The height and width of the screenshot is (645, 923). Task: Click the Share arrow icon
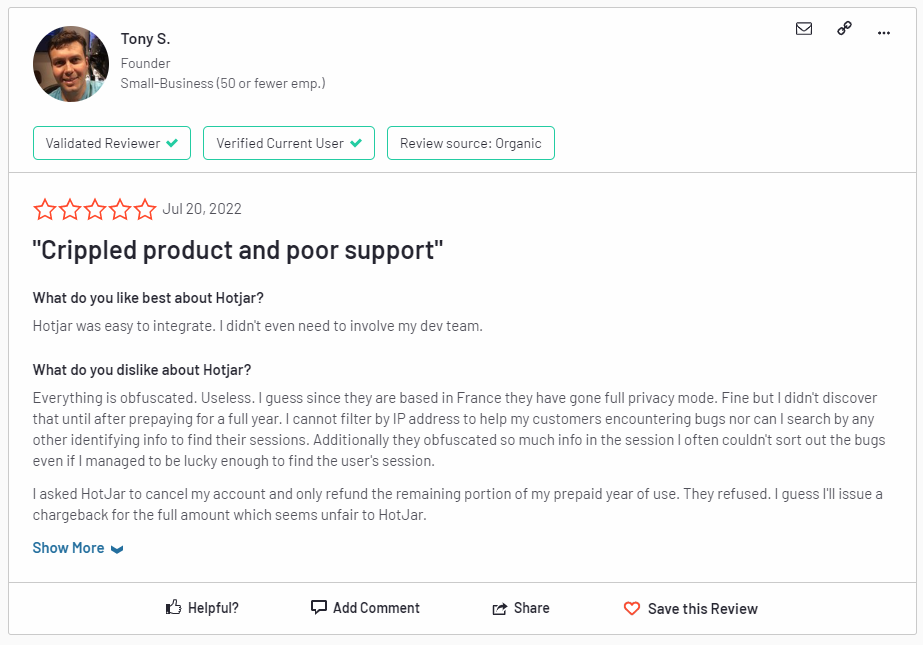click(500, 608)
